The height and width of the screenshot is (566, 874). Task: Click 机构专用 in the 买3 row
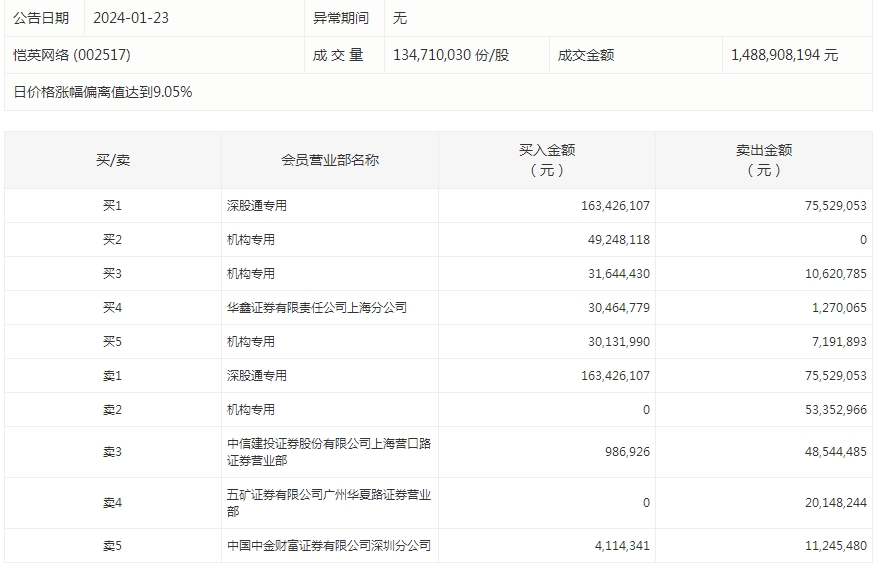click(251, 274)
